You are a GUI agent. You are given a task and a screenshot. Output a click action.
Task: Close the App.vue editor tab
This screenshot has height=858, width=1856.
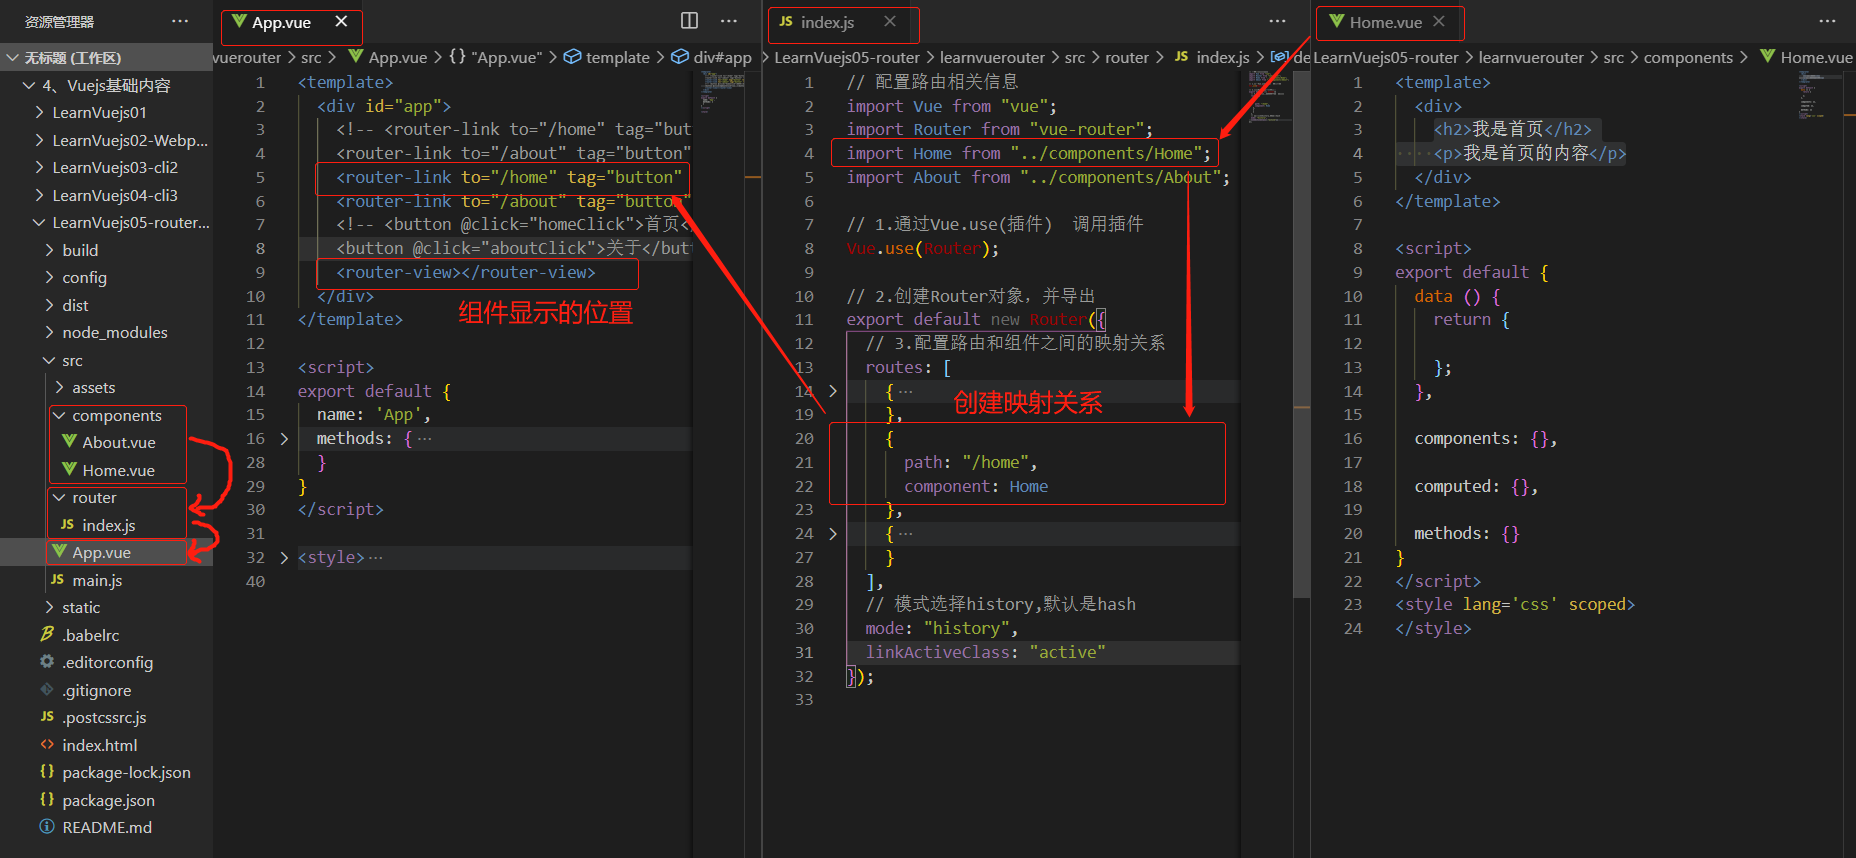pyautogui.click(x=341, y=21)
